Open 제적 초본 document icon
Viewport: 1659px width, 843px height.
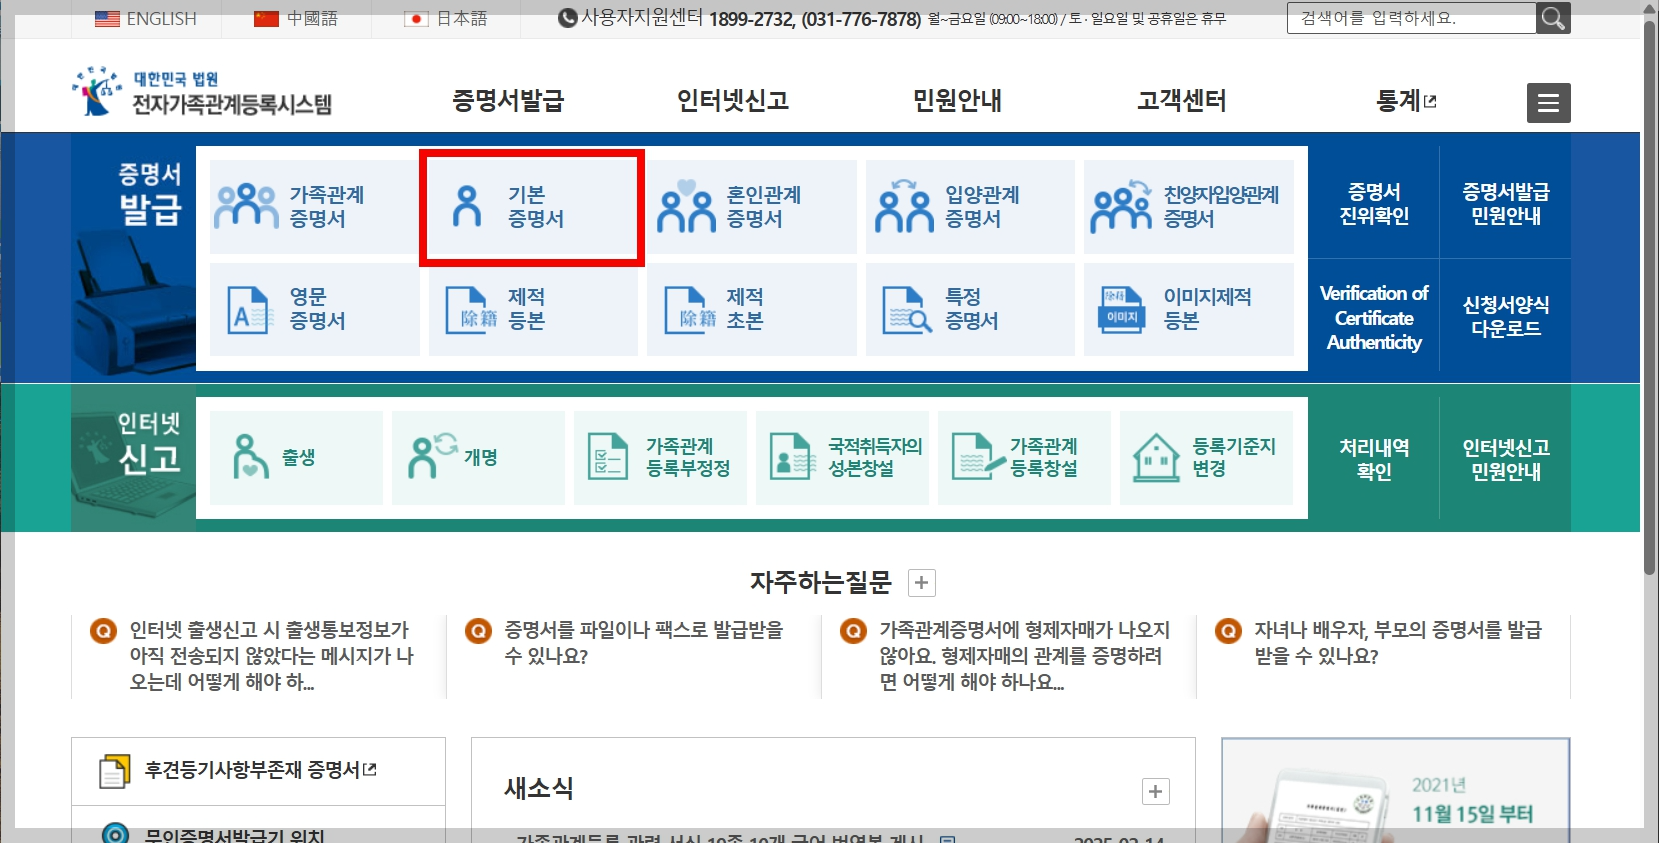690,309
